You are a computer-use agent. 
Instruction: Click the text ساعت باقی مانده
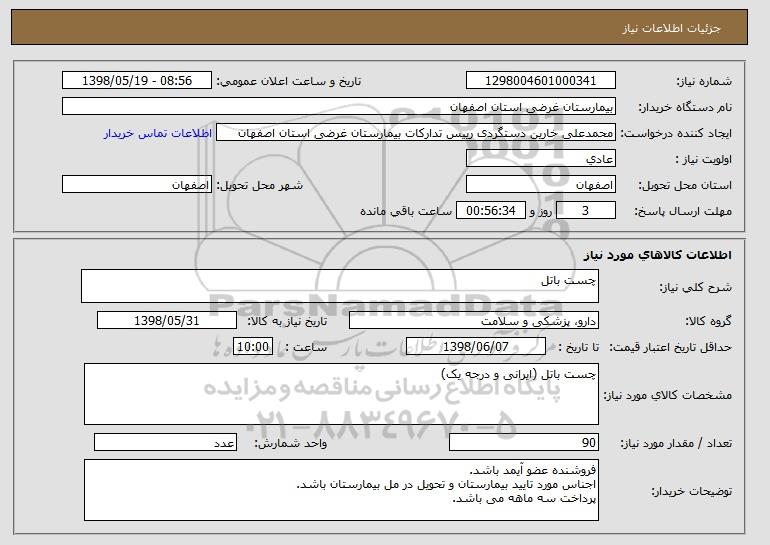coord(406,211)
